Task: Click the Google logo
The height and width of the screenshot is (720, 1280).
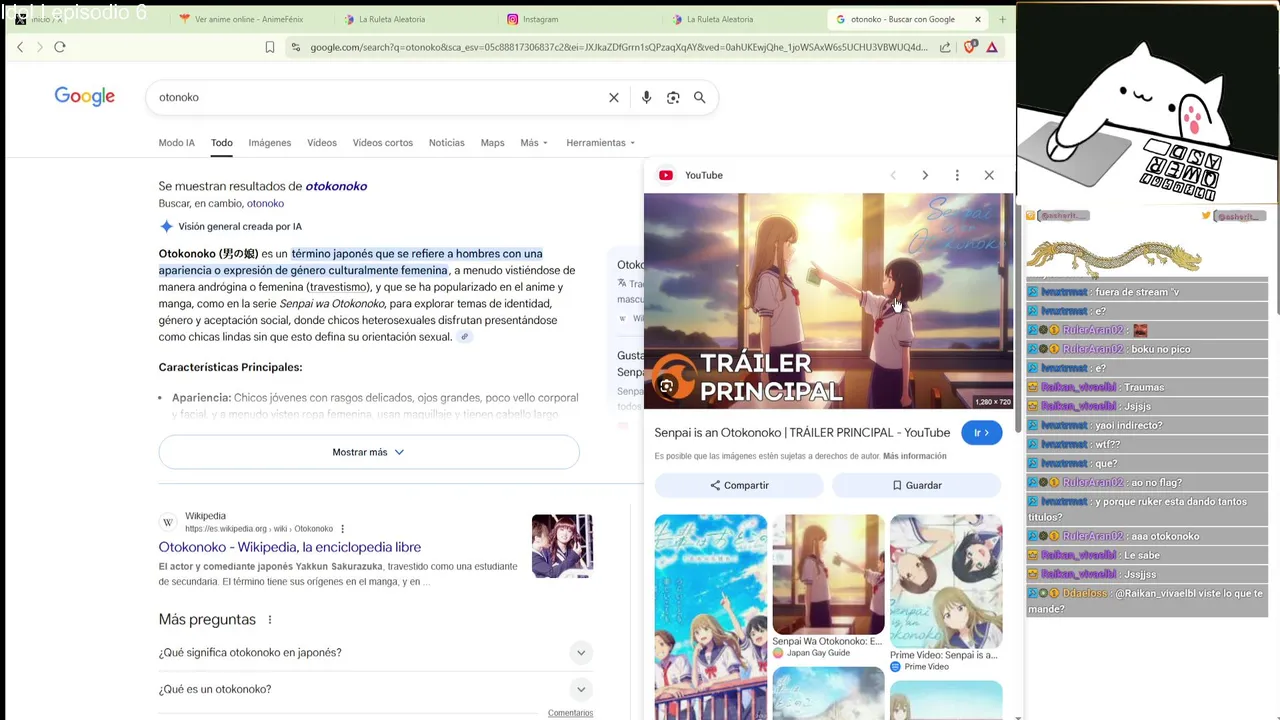Action: (x=85, y=96)
